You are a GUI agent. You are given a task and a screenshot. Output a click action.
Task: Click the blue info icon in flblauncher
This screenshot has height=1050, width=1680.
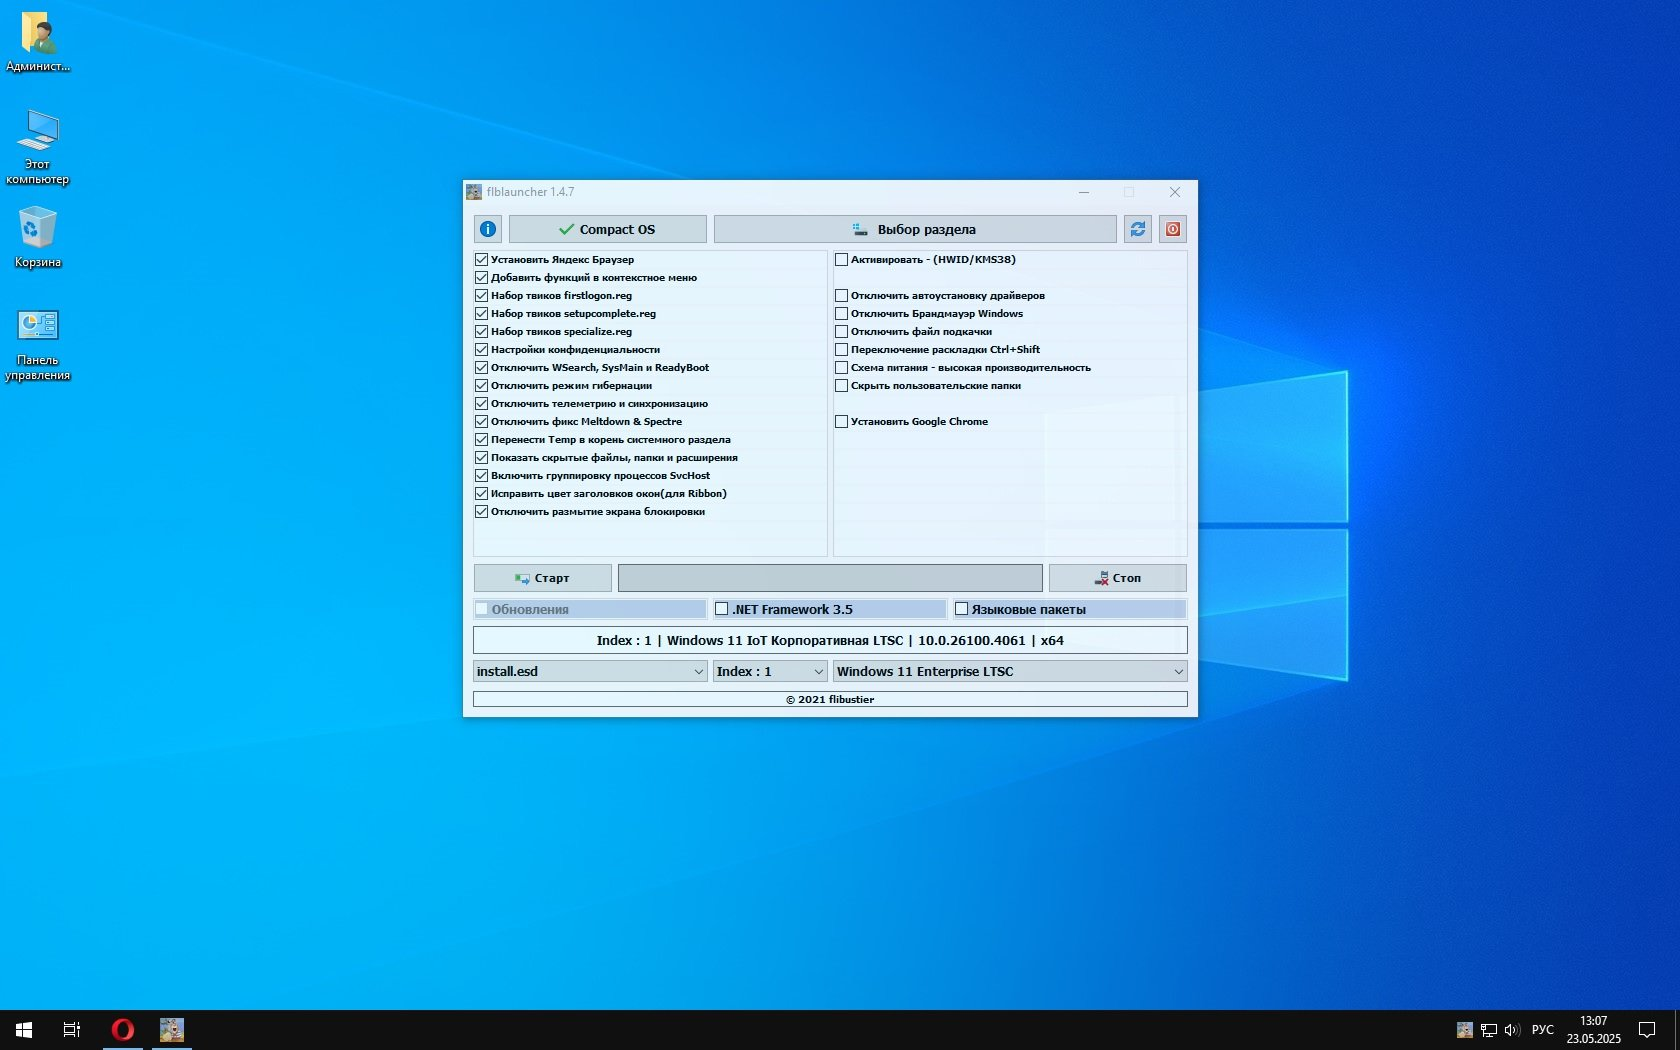[488, 229]
